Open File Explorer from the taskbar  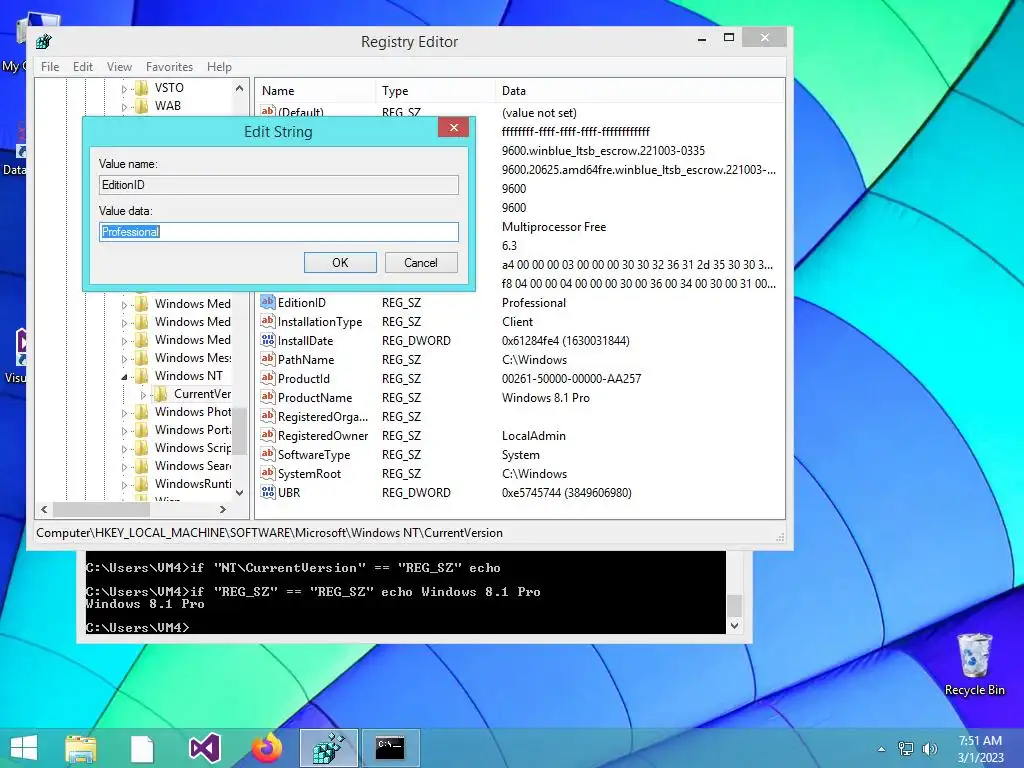click(80, 748)
